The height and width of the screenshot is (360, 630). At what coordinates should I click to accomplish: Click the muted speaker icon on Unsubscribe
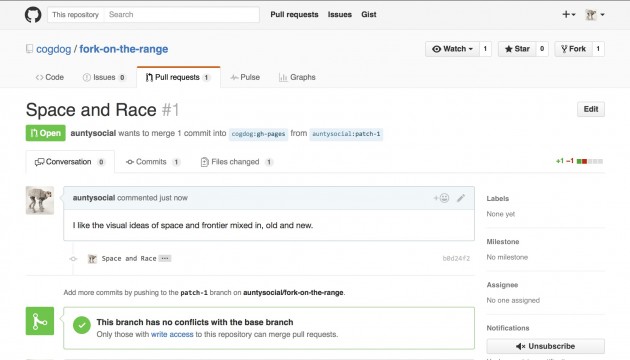click(521, 346)
